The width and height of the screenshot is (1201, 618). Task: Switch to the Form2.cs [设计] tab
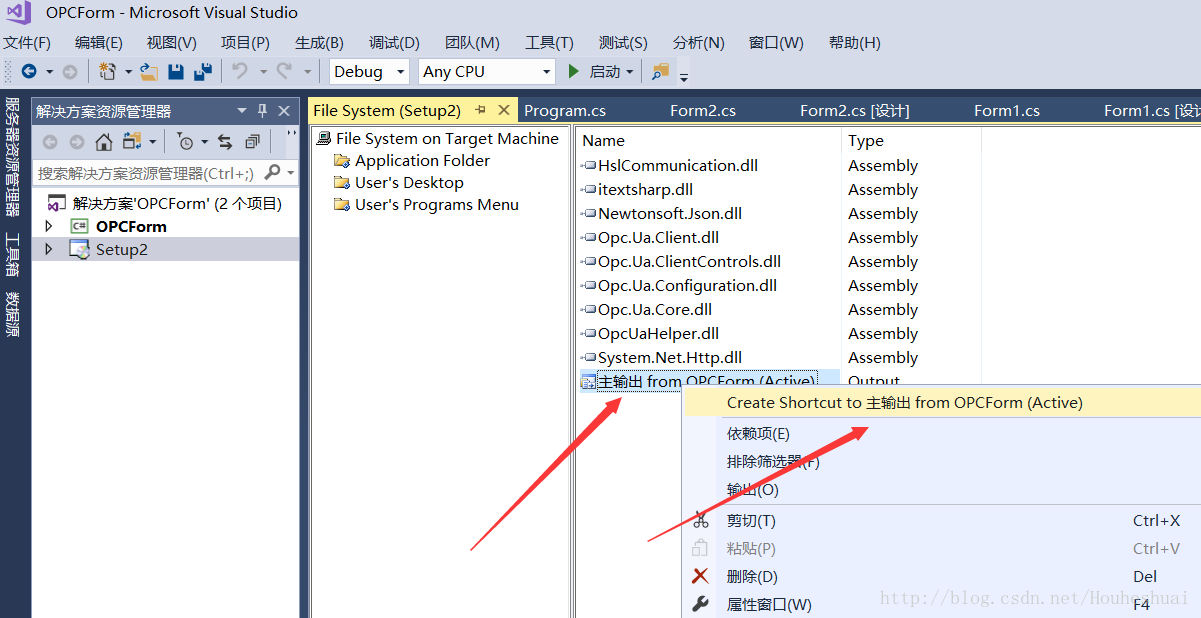855,110
